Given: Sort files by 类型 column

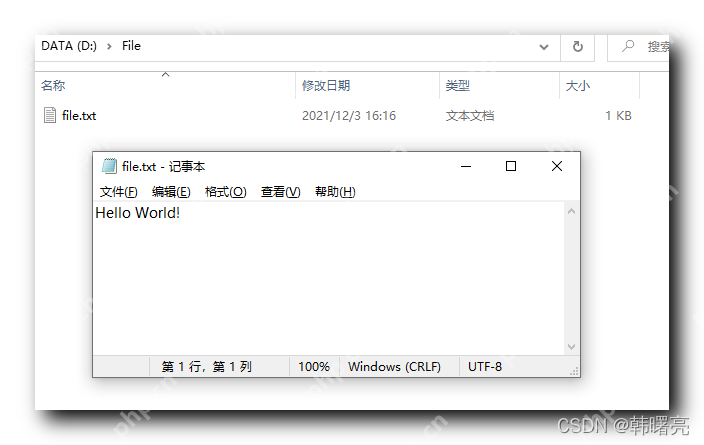Looking at the screenshot, I should (458, 85).
